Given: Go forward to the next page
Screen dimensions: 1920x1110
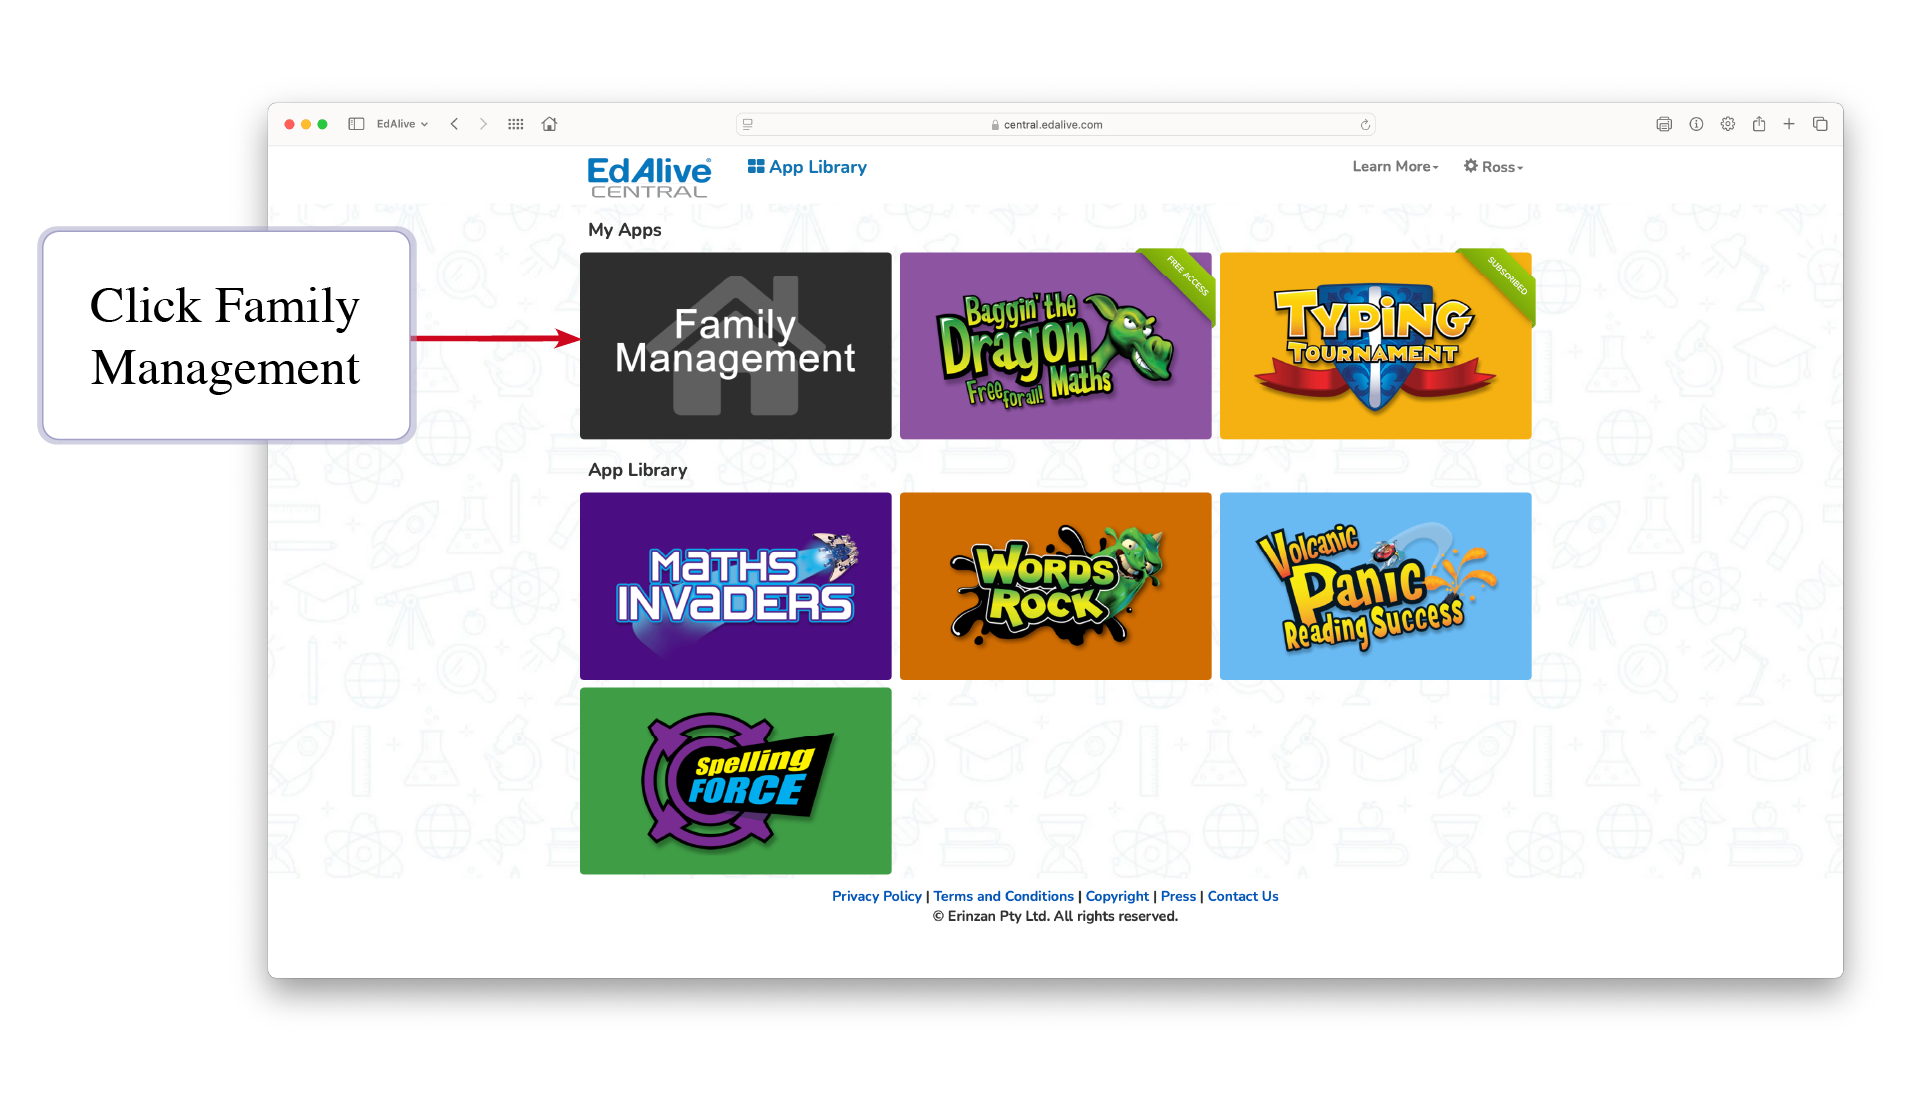Looking at the screenshot, I should click(x=483, y=124).
